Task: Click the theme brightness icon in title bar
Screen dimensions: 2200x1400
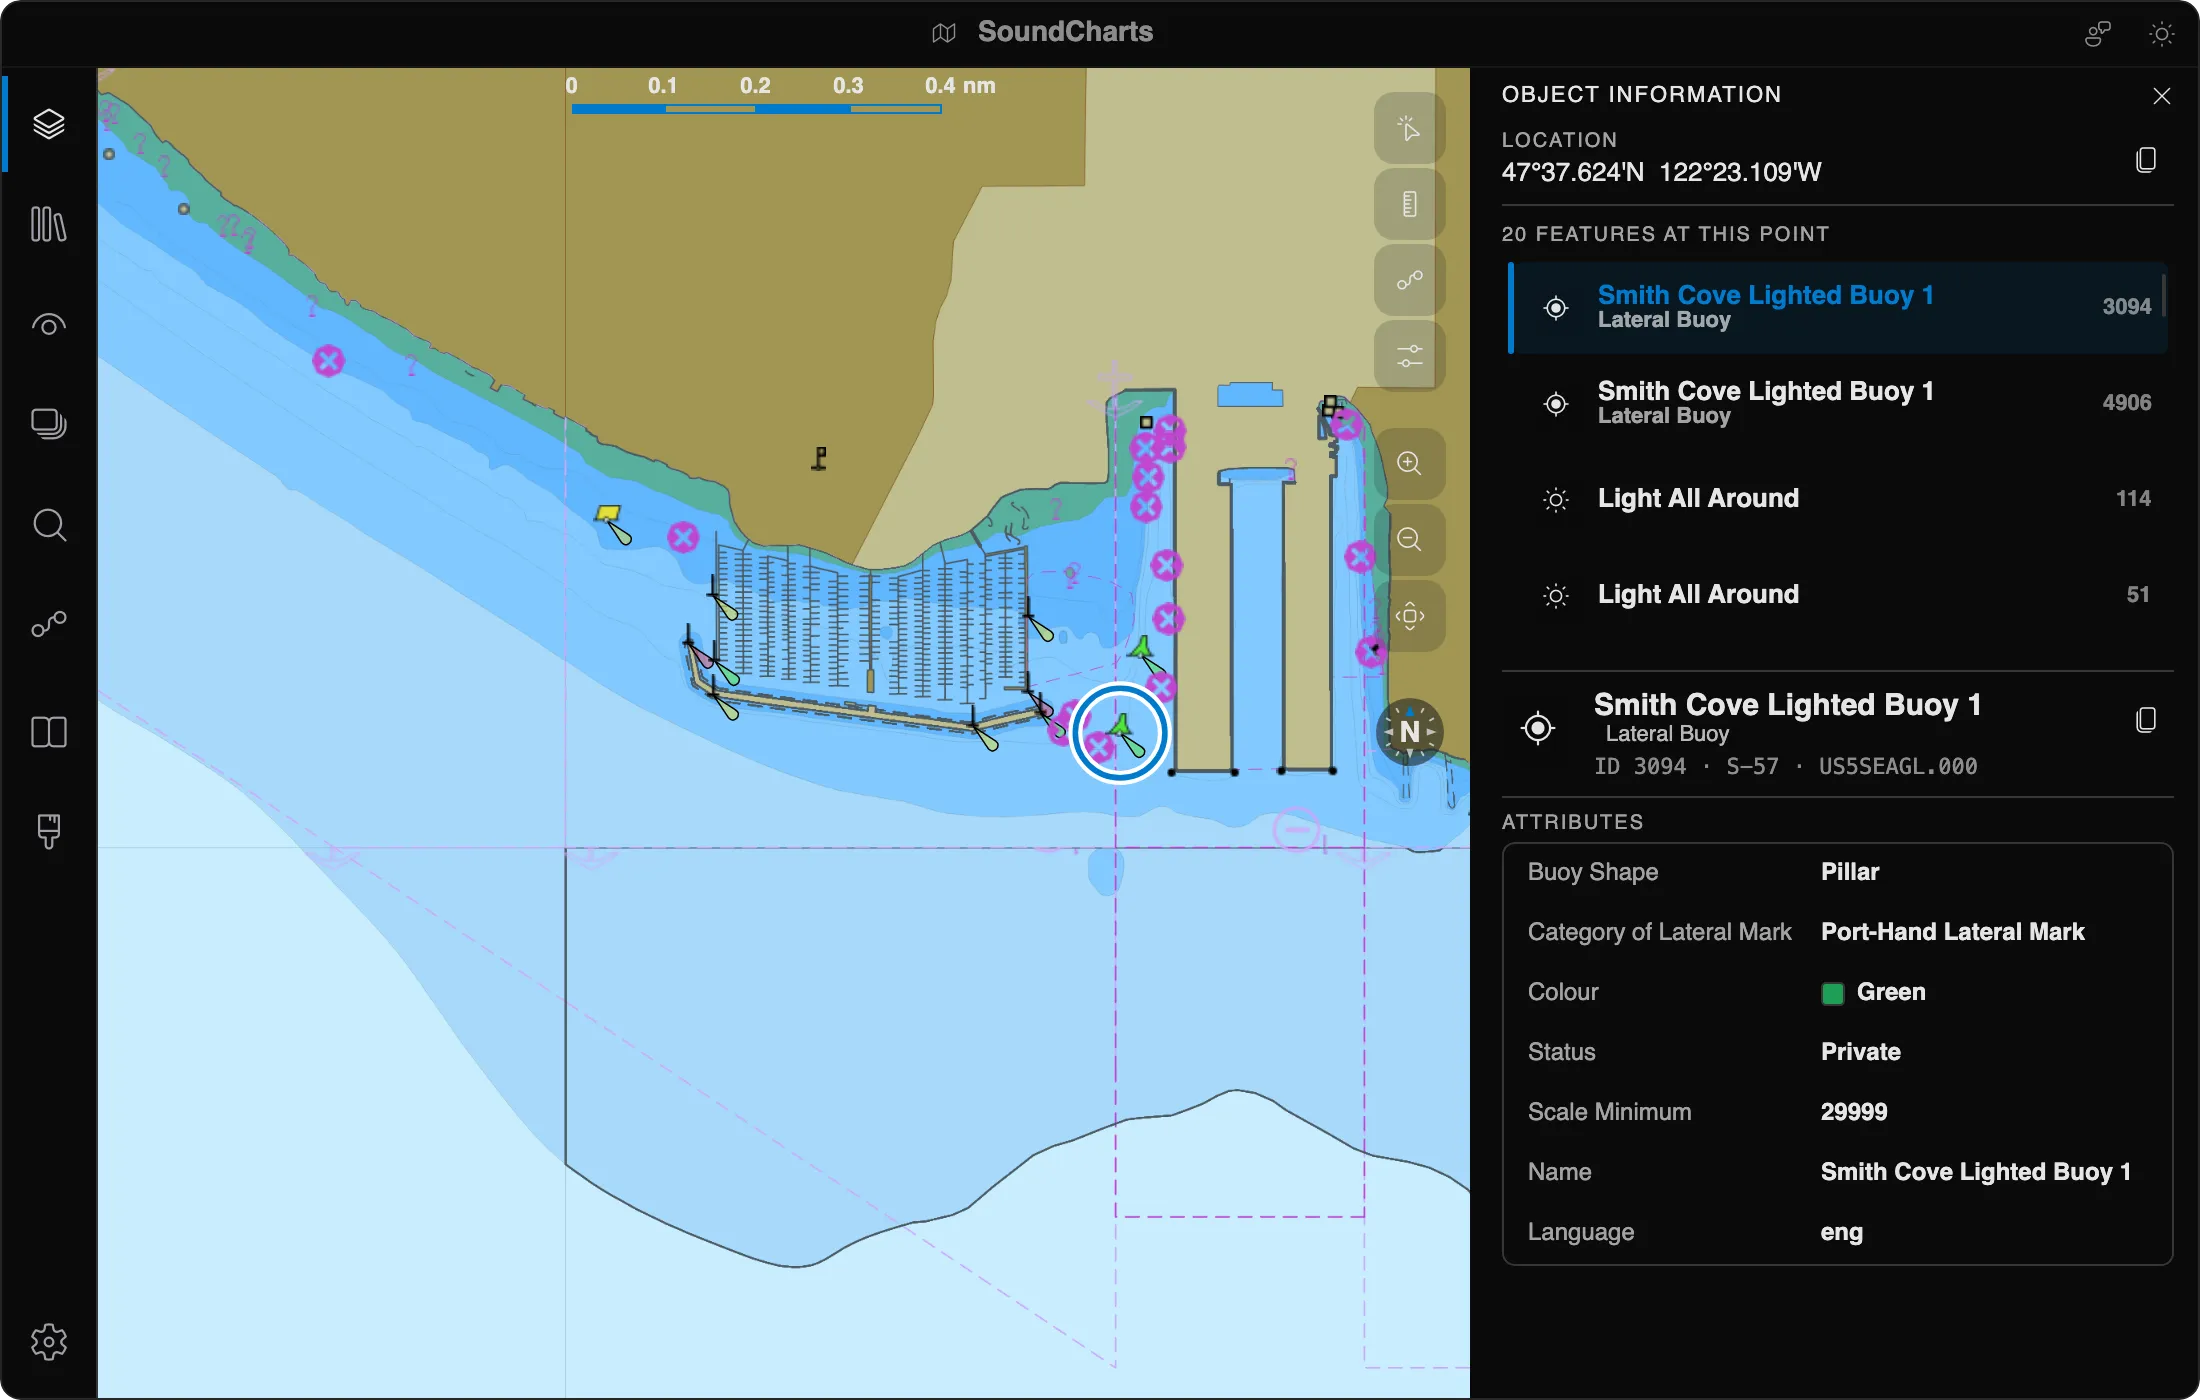Action: click(x=2161, y=34)
